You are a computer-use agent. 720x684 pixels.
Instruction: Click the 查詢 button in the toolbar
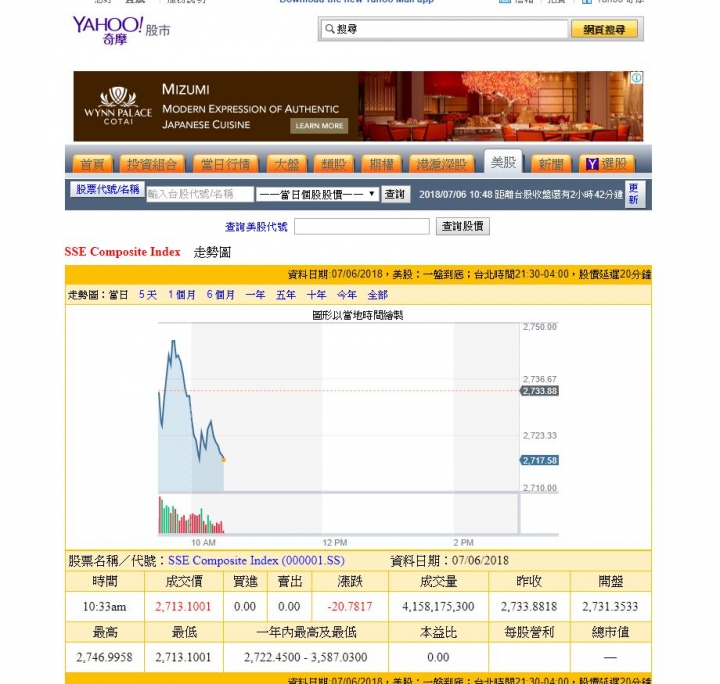395,194
